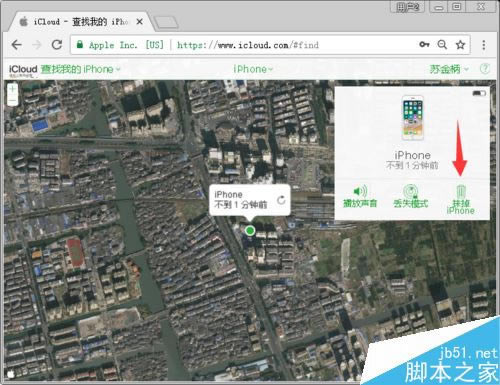Click the zoom magnifier icon in address bar

pyautogui.click(x=442, y=44)
